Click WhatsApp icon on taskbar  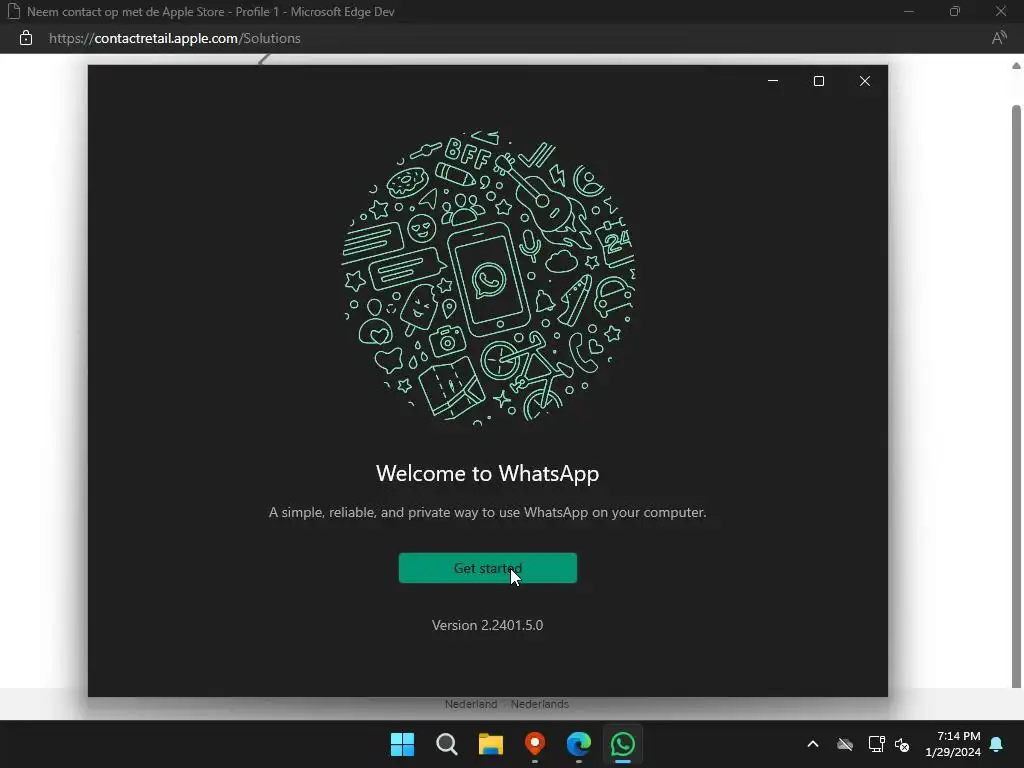tap(622, 744)
